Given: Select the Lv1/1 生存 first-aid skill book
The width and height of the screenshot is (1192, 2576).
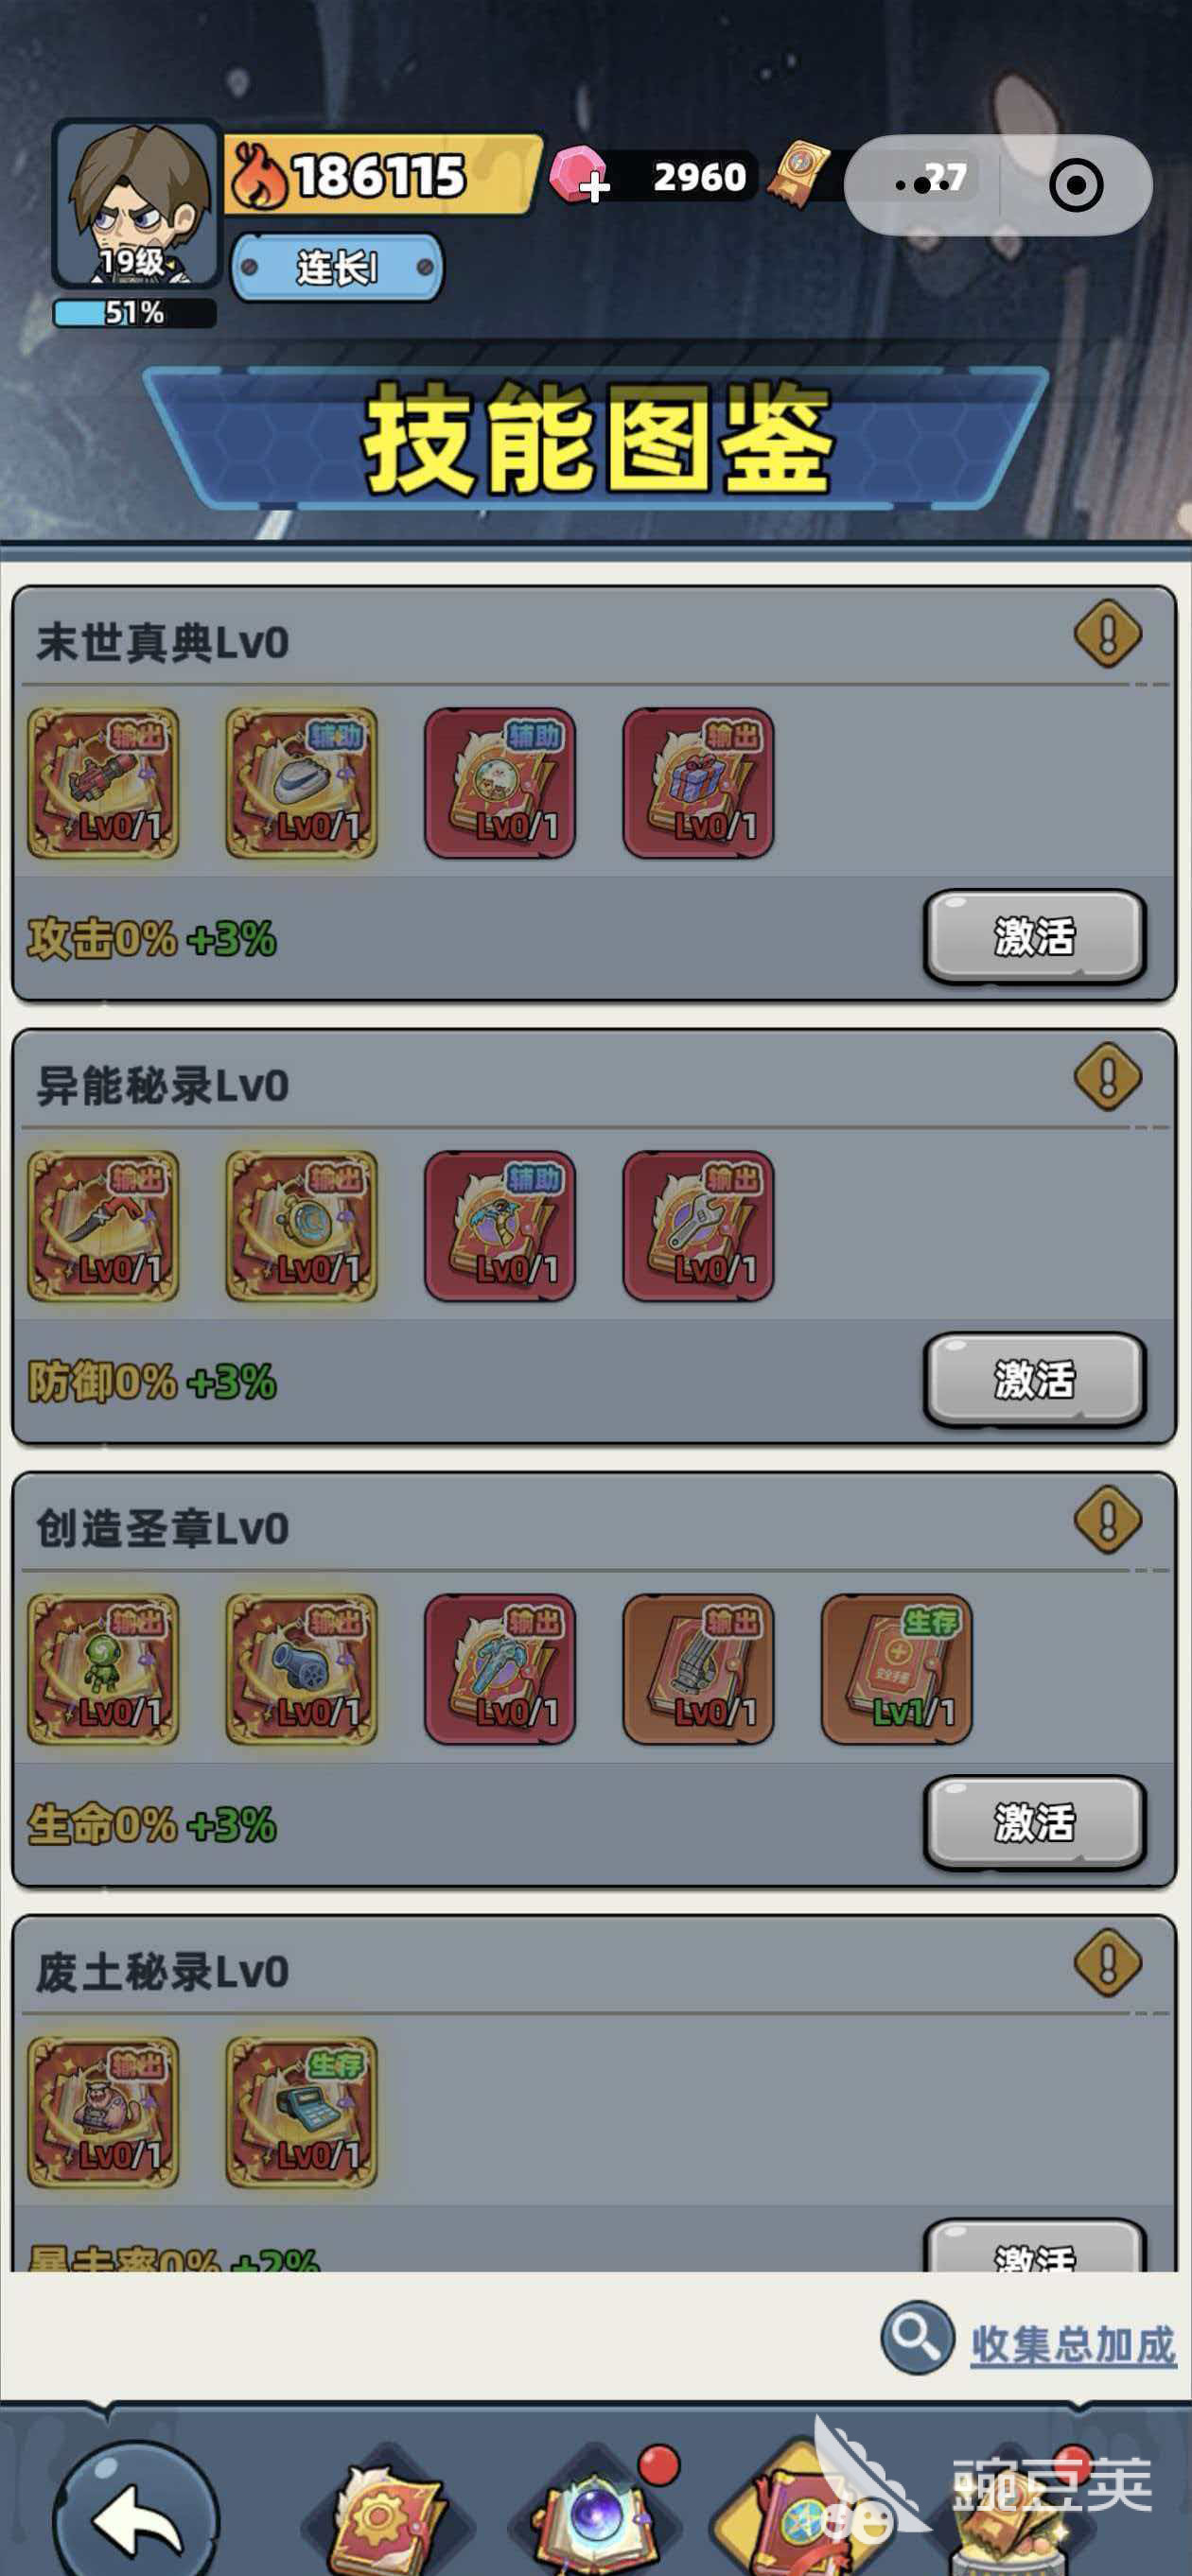Looking at the screenshot, I should (896, 1669).
